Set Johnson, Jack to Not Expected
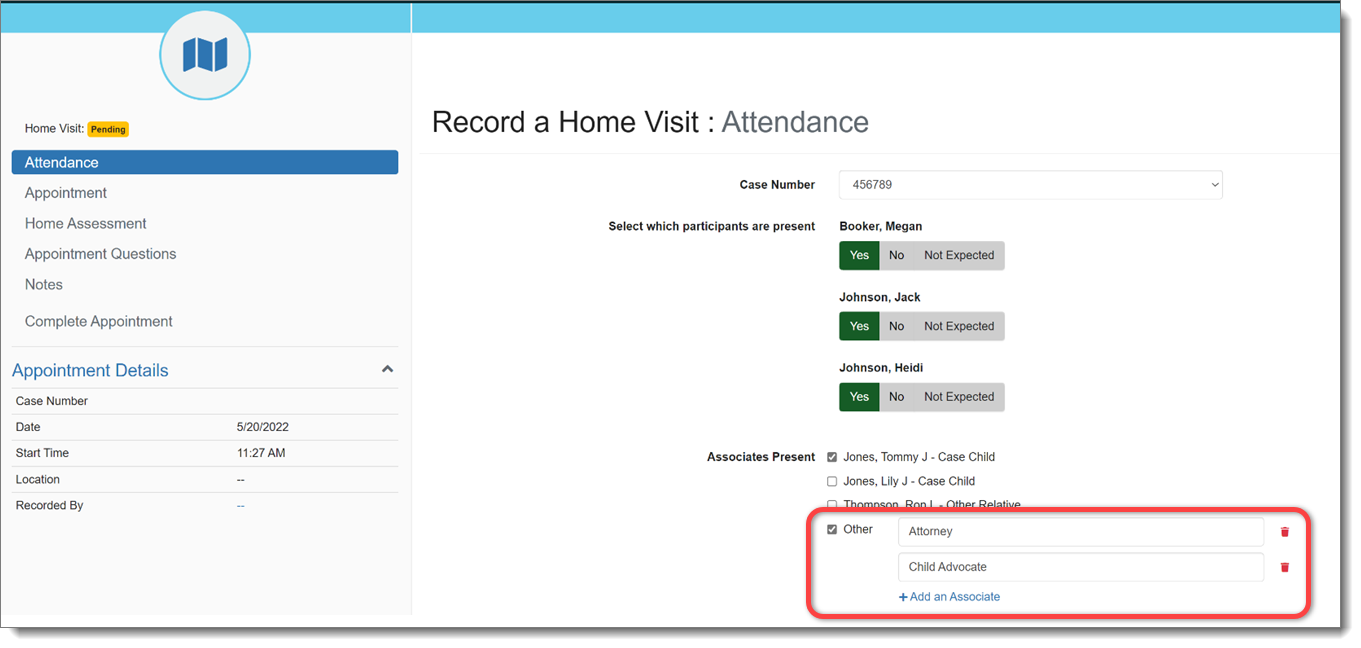Image resolution: width=1361 pixels, height=648 pixels. tap(958, 327)
